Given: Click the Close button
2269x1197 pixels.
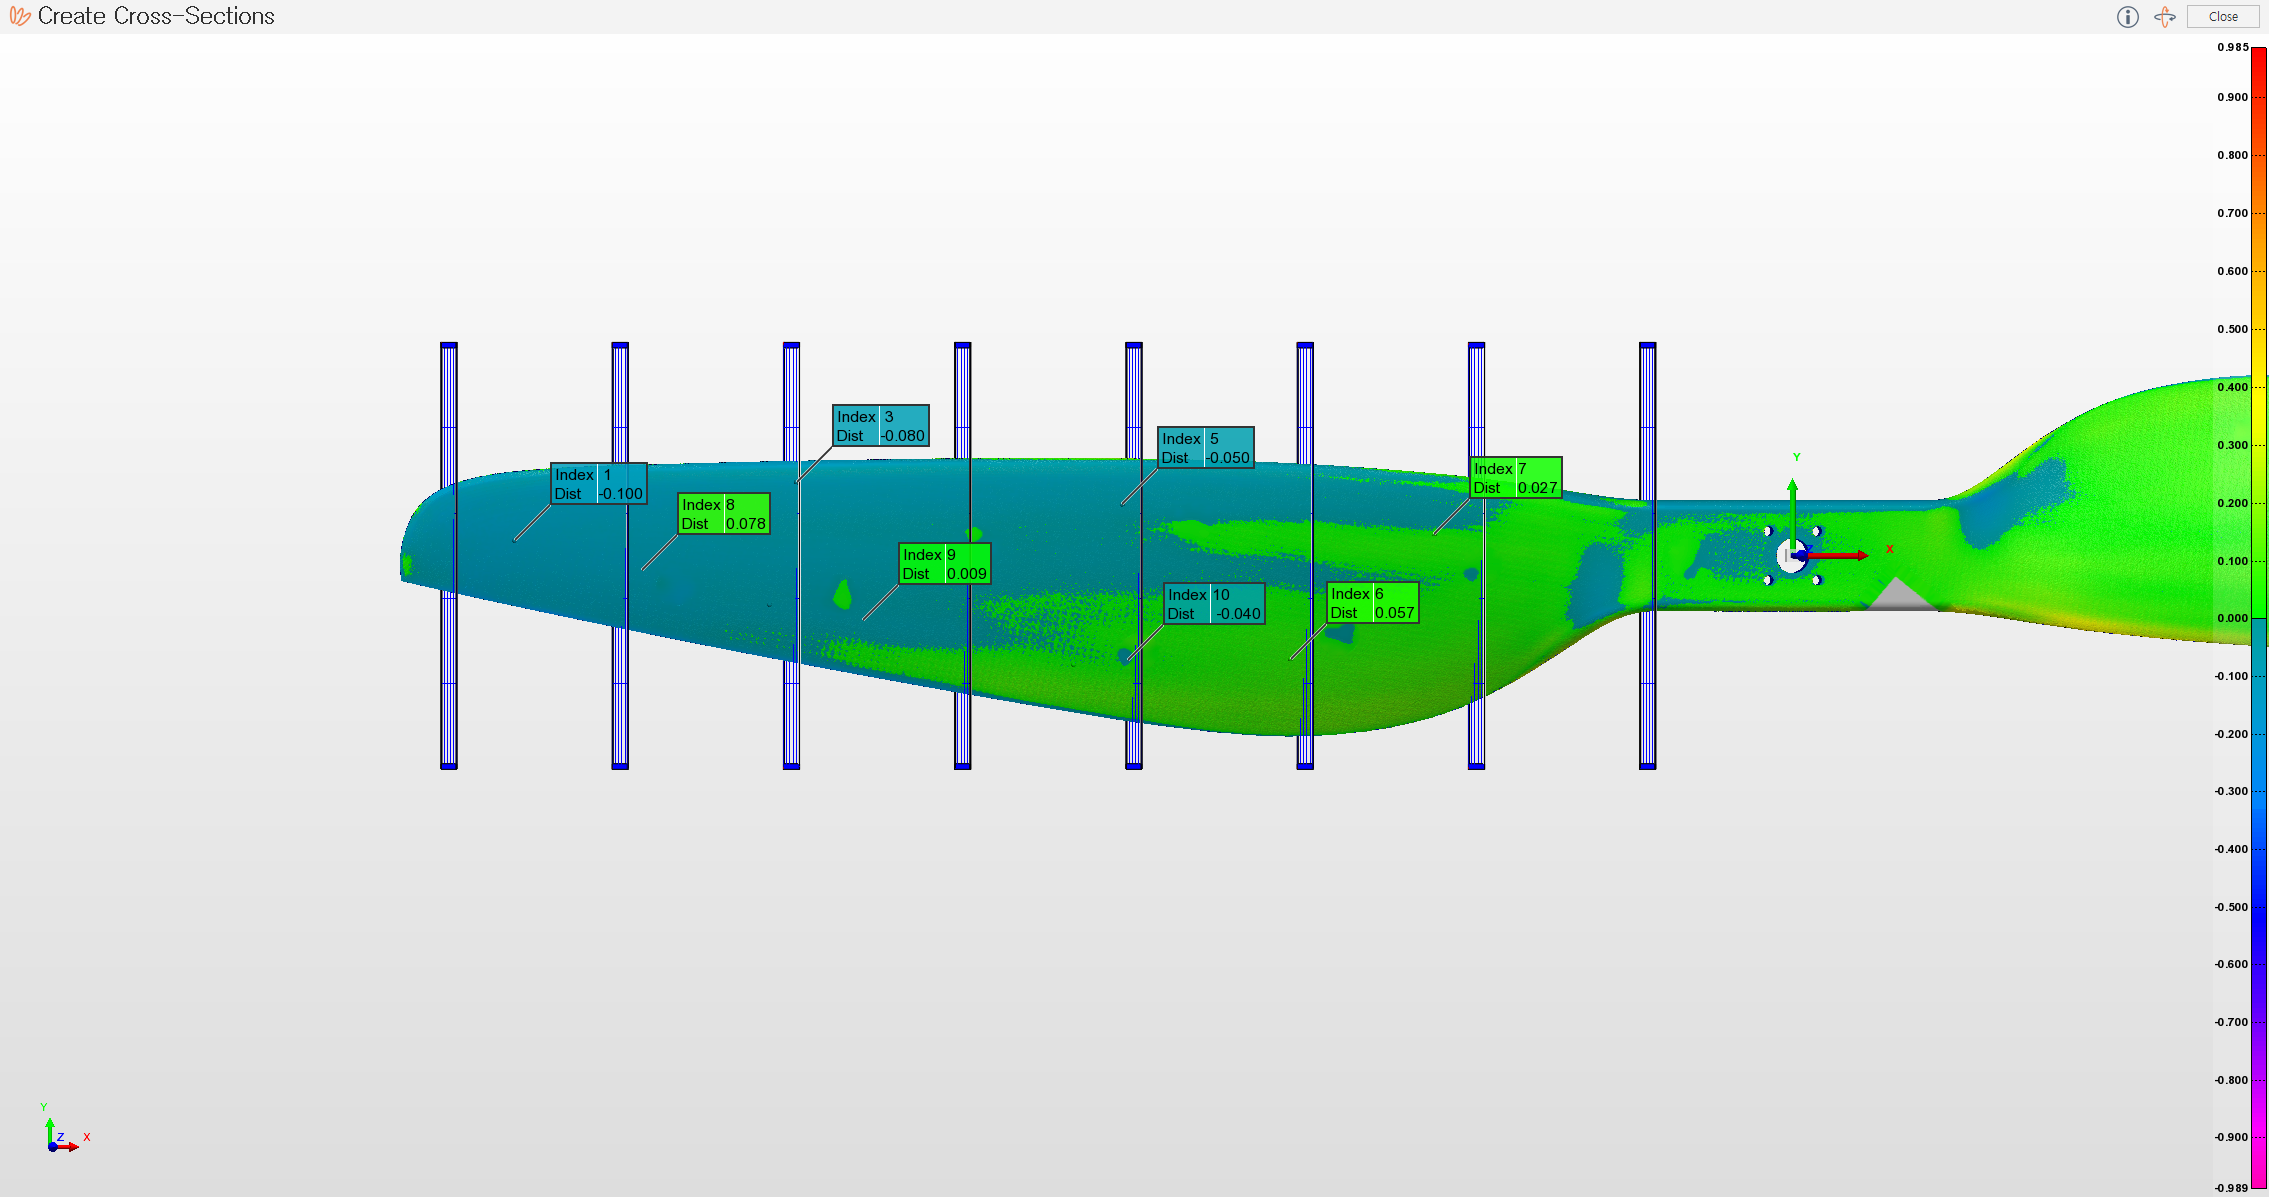Looking at the screenshot, I should (x=2223, y=17).
